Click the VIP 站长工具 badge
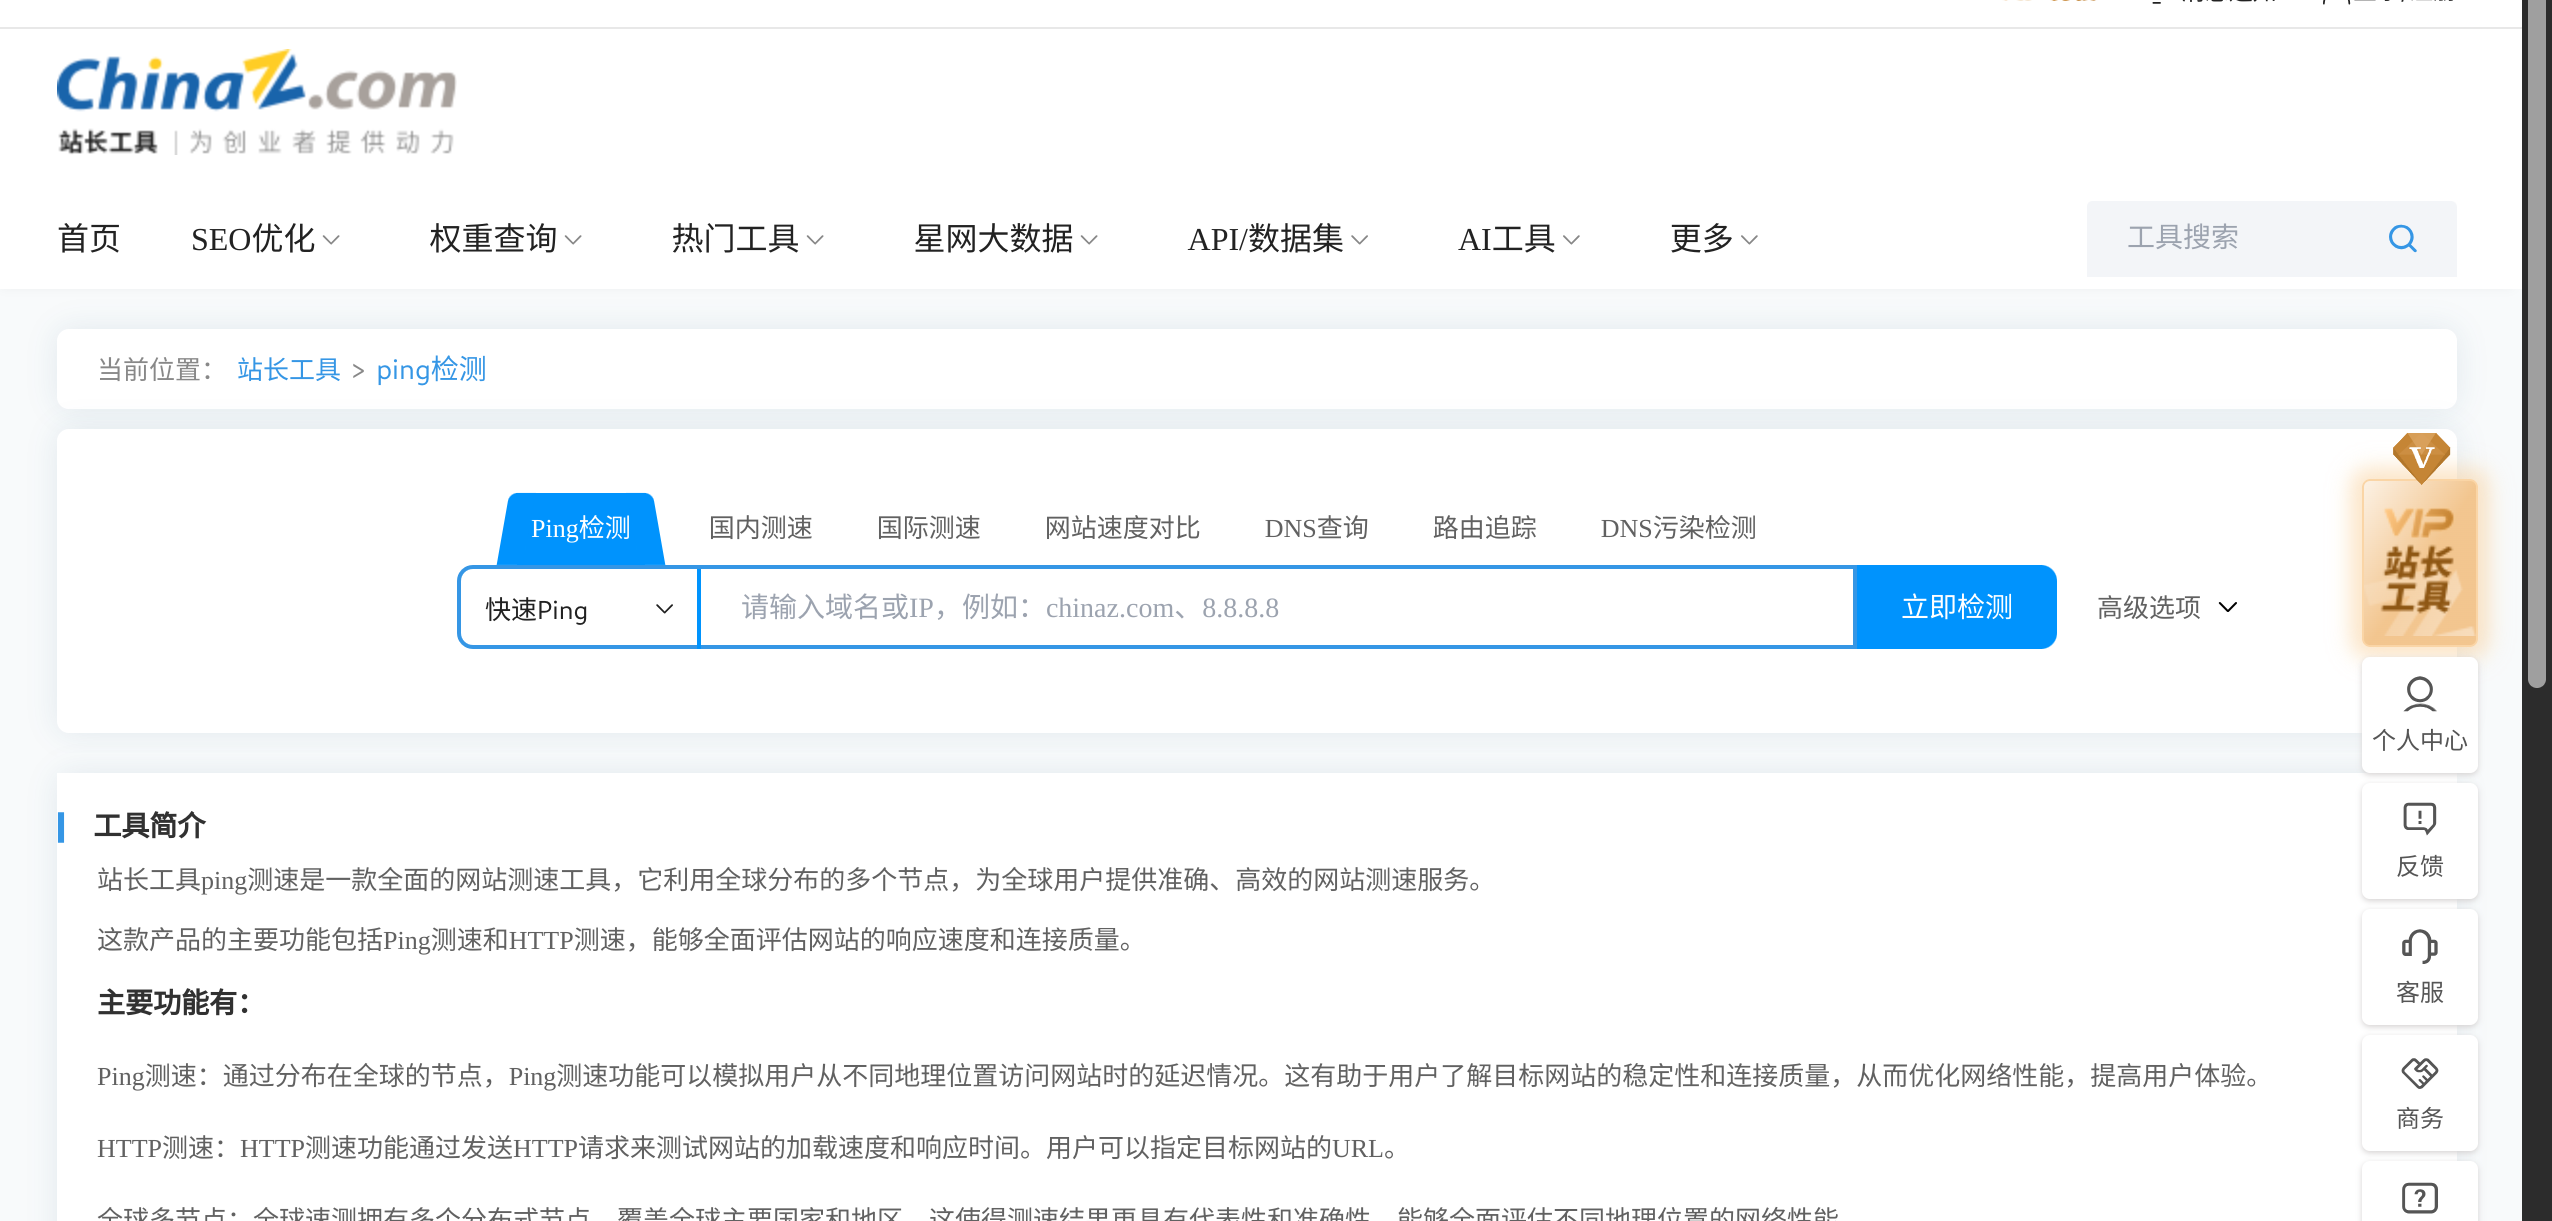 (x=2419, y=560)
